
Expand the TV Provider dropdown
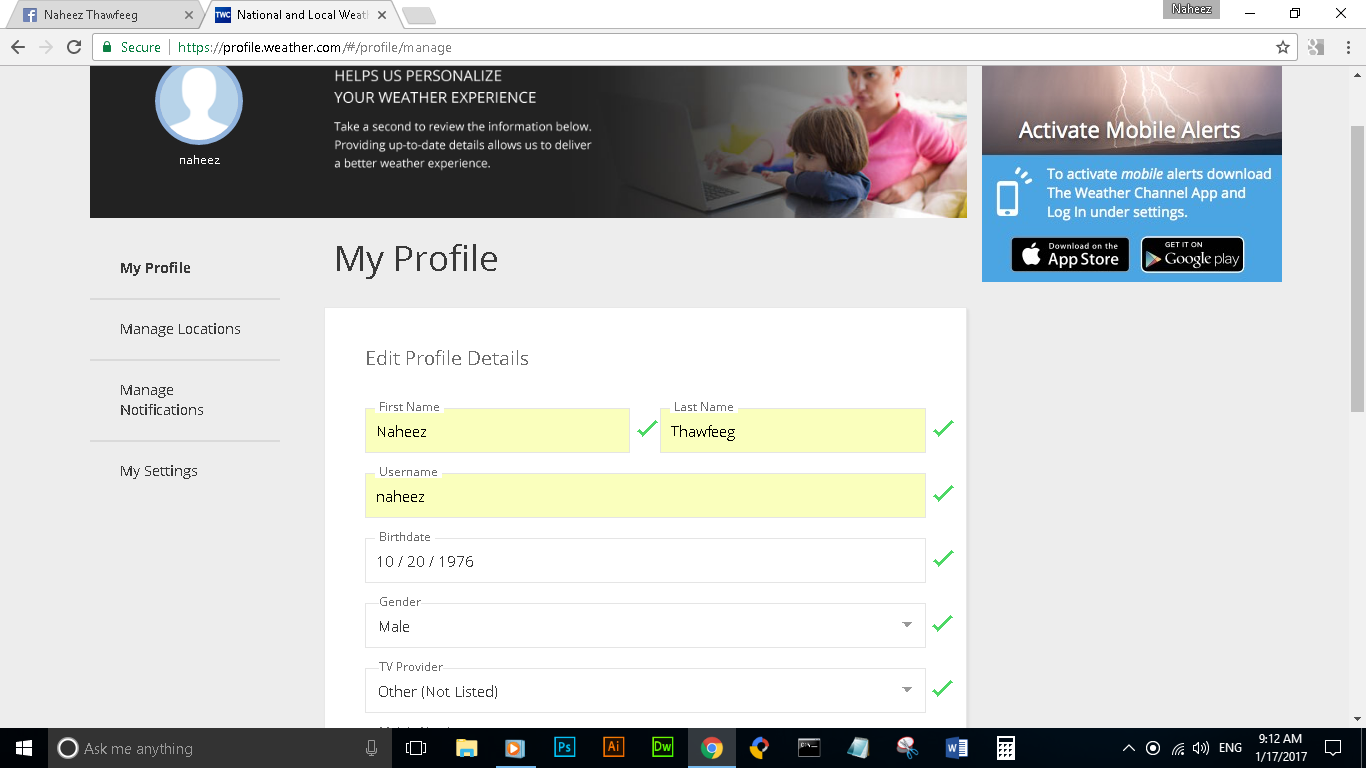pos(645,691)
